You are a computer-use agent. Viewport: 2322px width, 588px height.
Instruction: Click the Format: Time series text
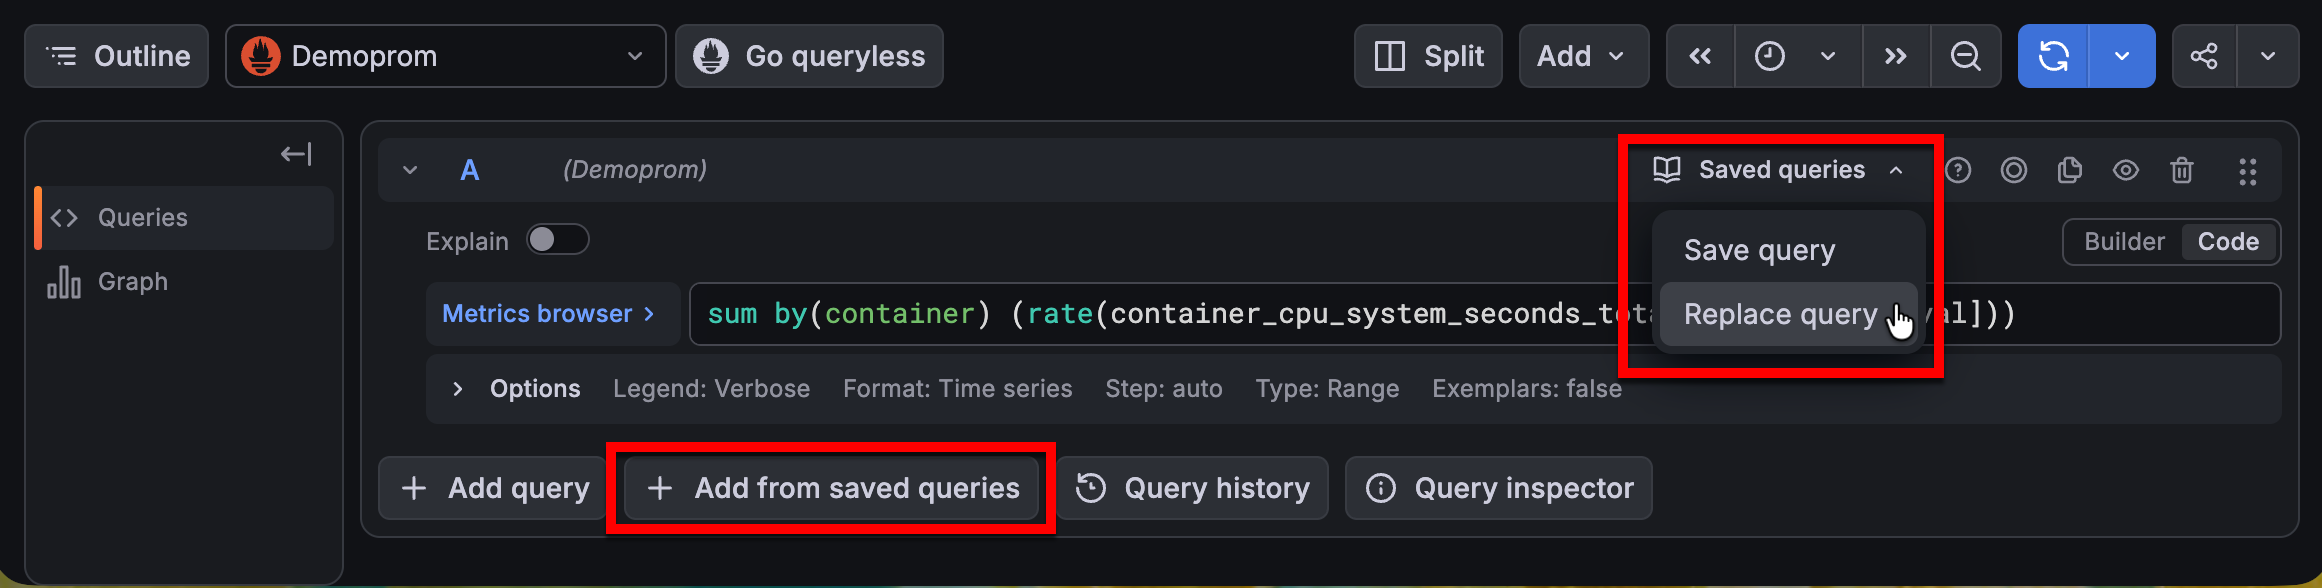(957, 389)
